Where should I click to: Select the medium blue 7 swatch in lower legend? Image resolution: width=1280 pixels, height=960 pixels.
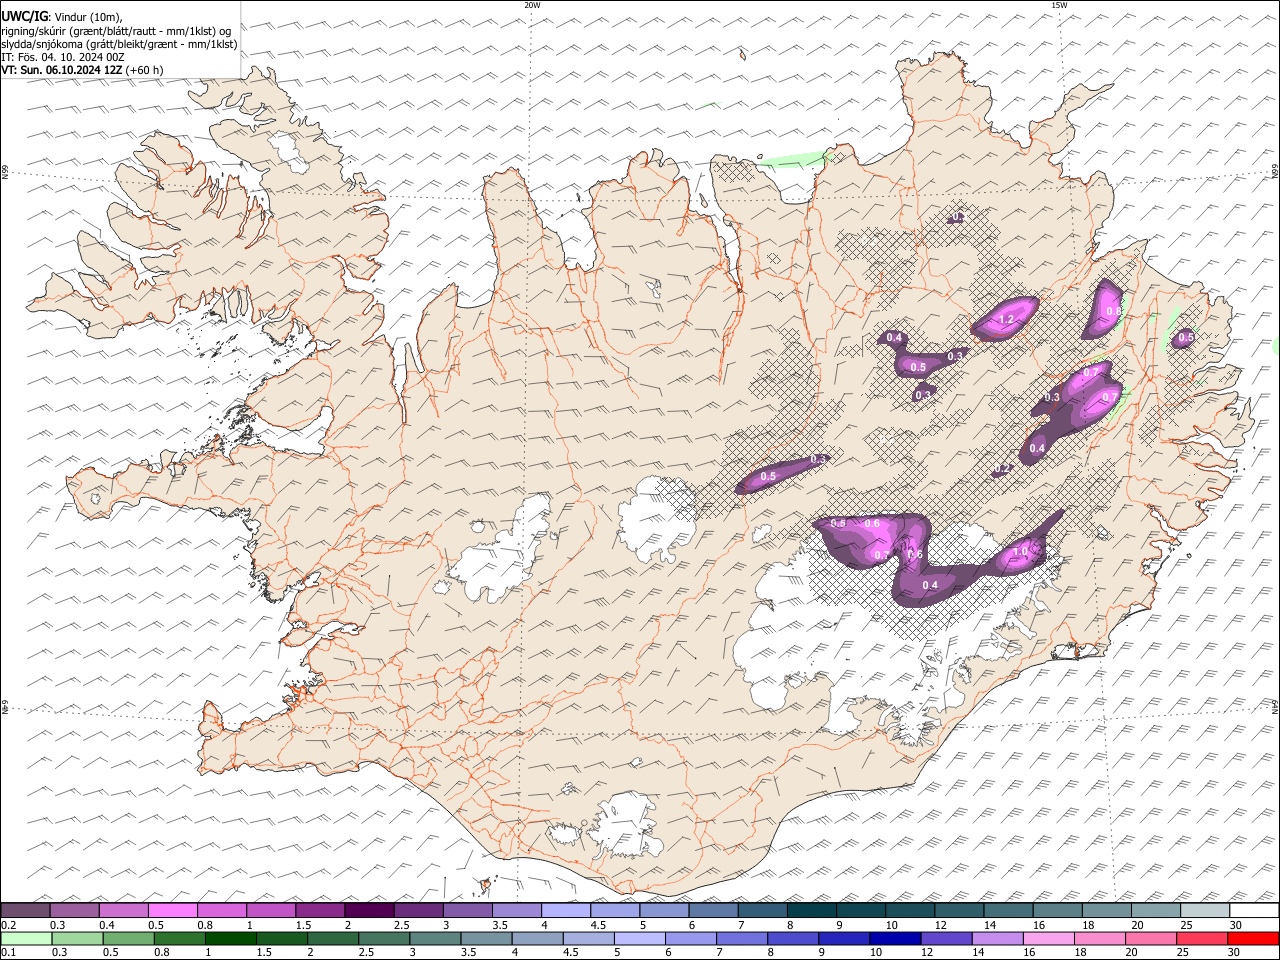pos(741,939)
